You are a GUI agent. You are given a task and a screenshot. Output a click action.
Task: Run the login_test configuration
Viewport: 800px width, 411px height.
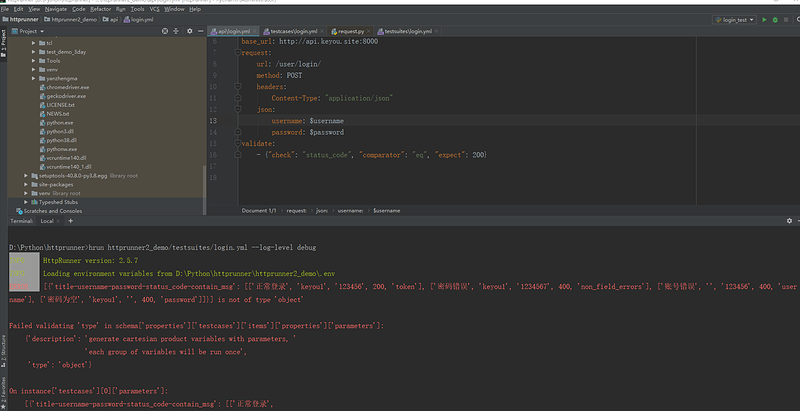click(x=764, y=20)
